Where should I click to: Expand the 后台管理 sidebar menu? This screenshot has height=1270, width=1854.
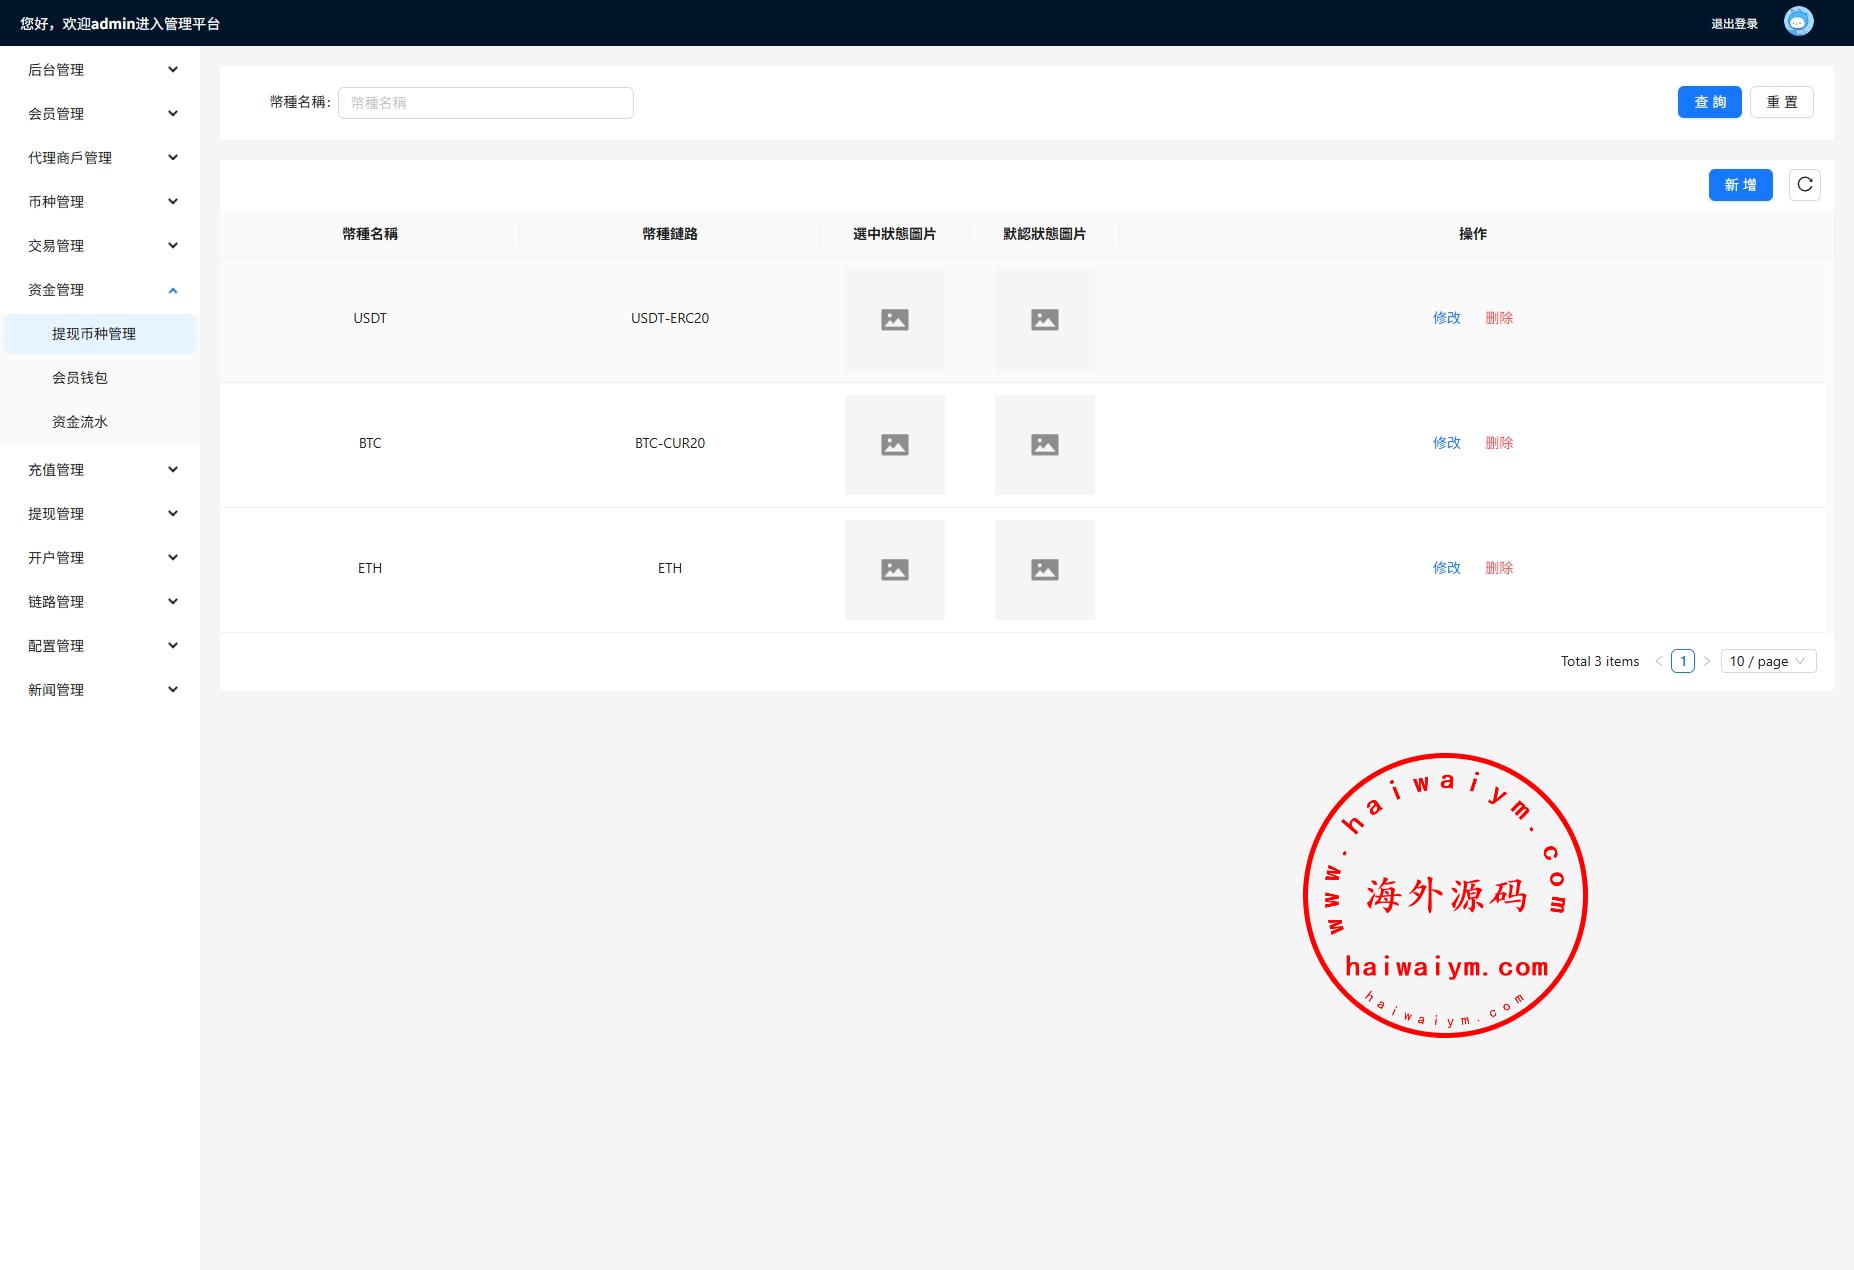(100, 70)
